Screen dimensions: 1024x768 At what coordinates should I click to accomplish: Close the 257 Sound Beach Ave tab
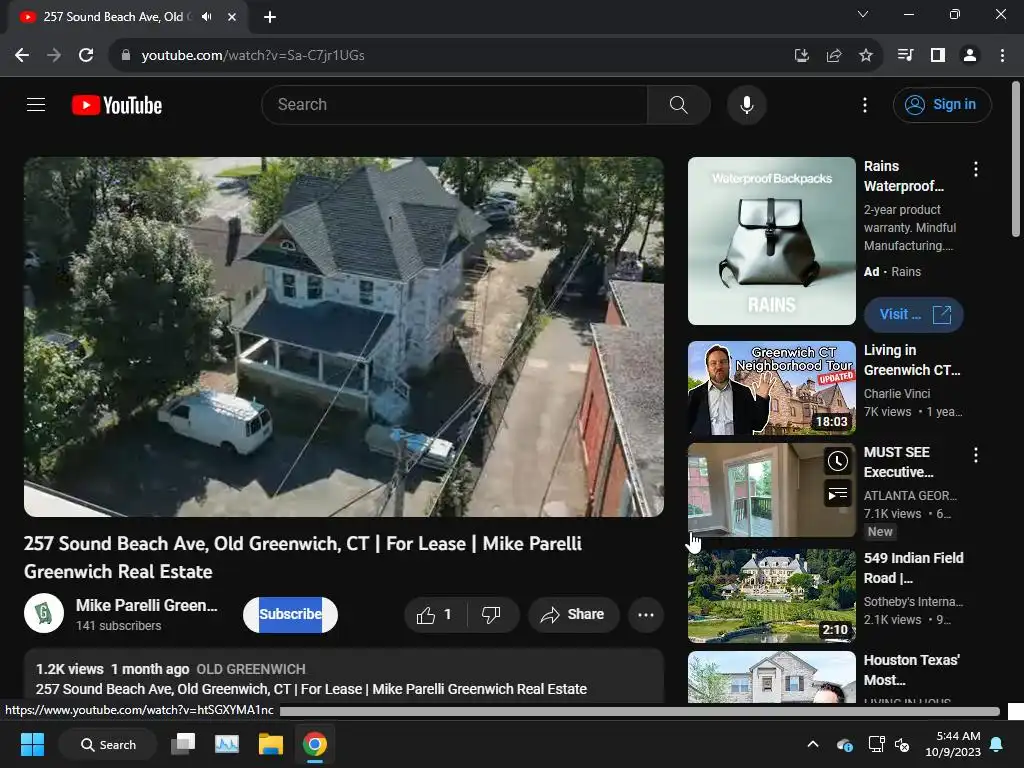click(x=232, y=17)
